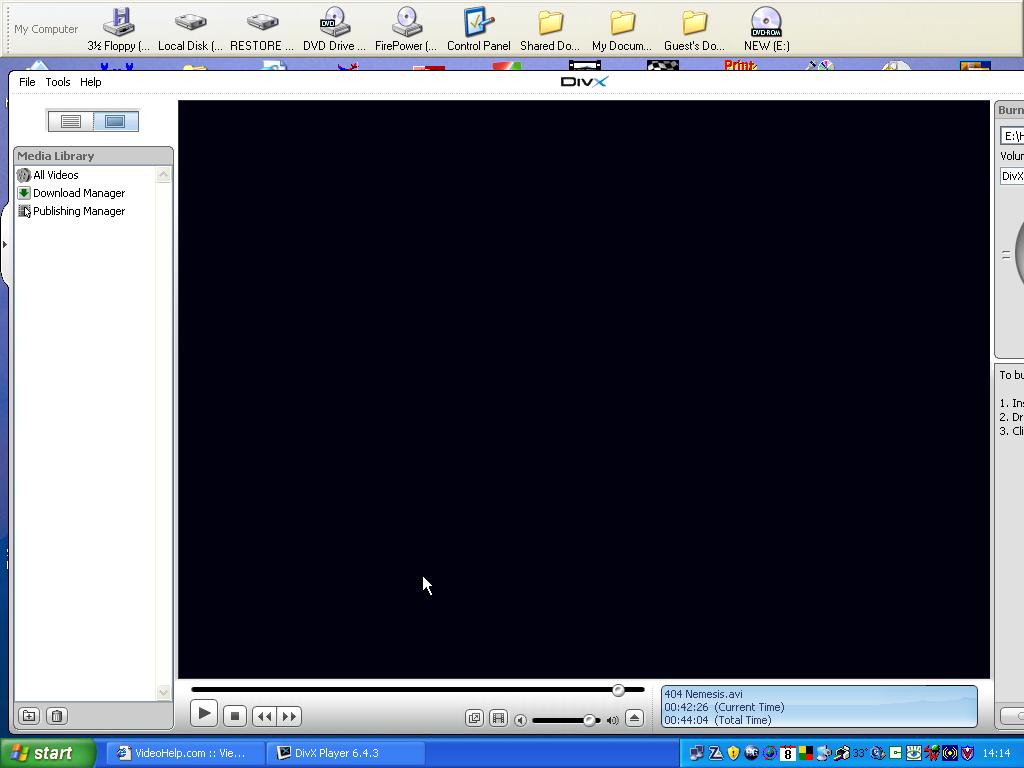The width and height of the screenshot is (1024, 768).
Task: Rewind the video
Action: 264,716
